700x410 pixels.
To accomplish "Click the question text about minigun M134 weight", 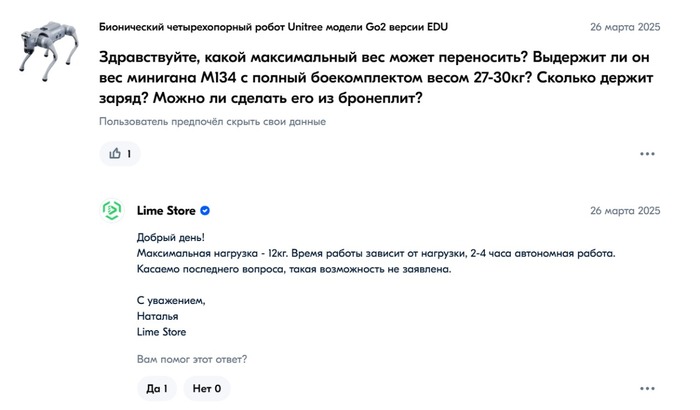I will click(376, 78).
